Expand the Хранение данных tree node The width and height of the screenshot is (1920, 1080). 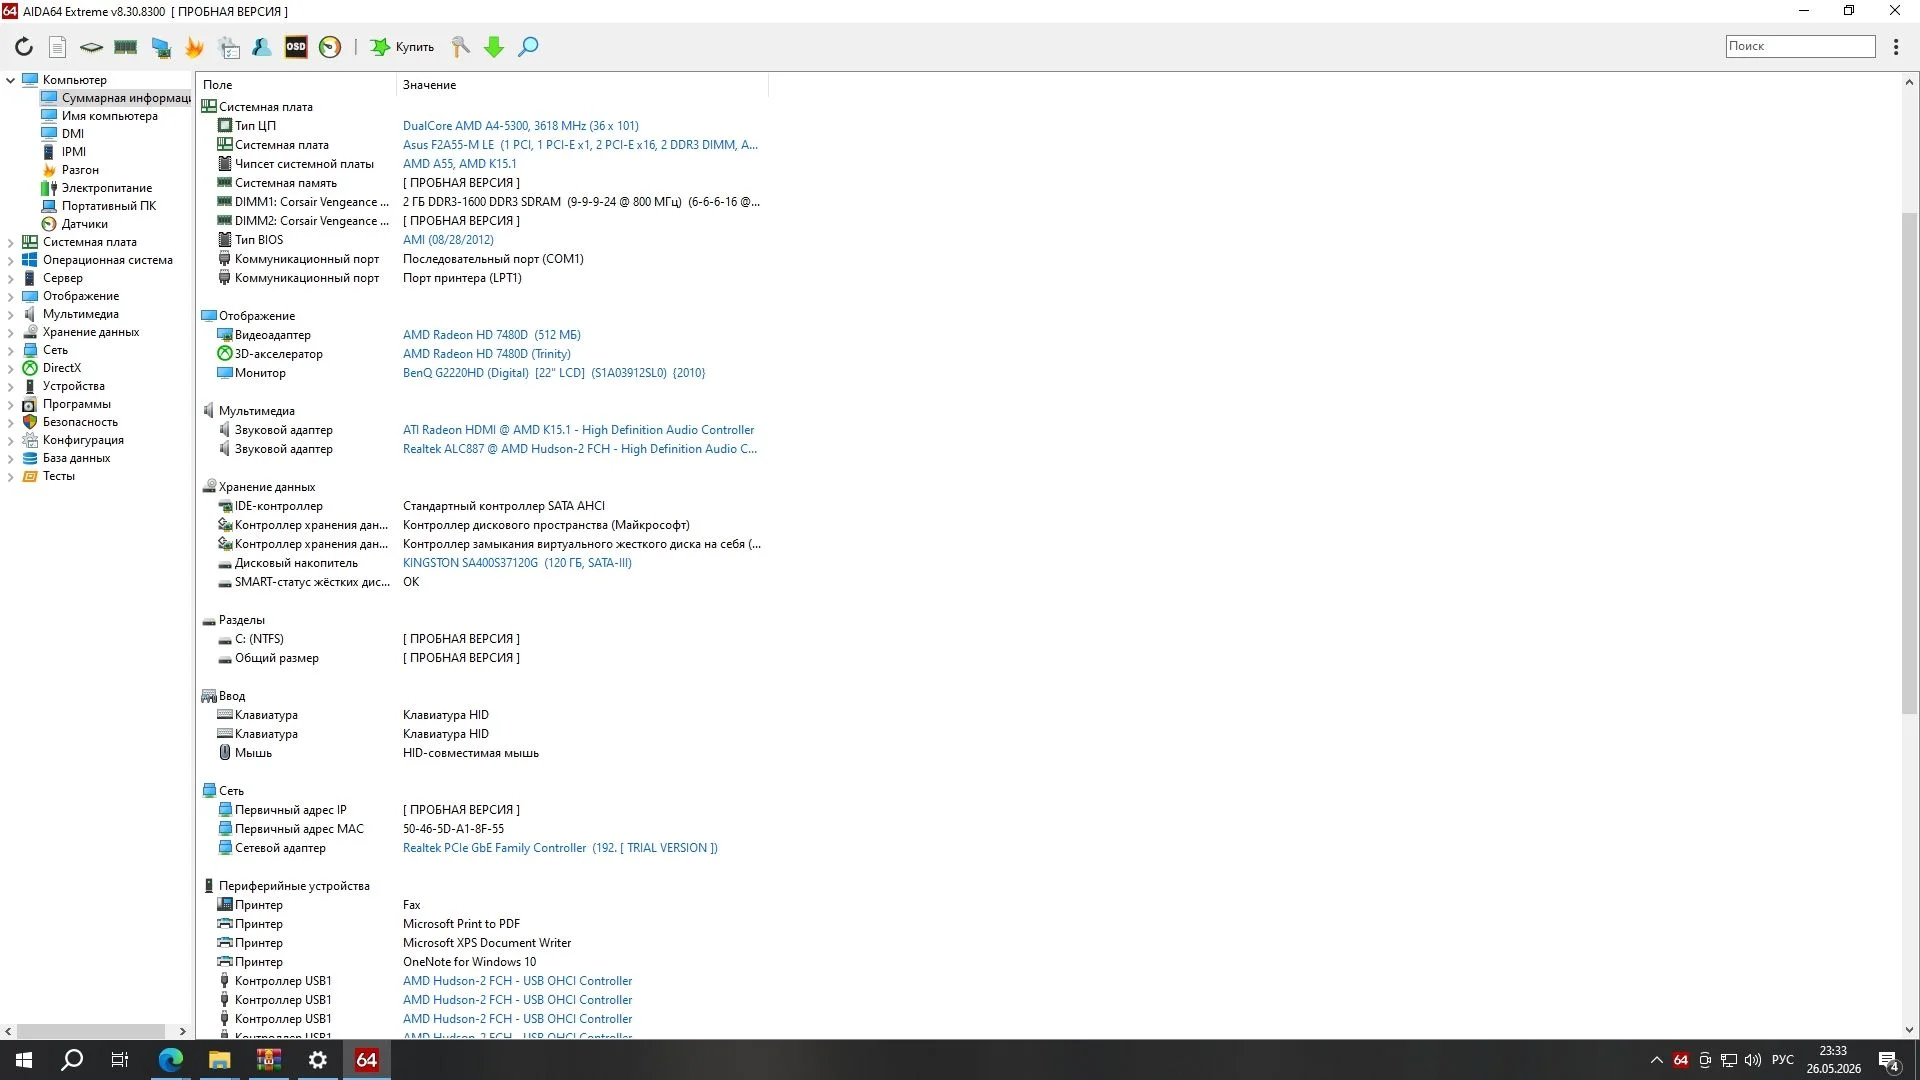[10, 332]
